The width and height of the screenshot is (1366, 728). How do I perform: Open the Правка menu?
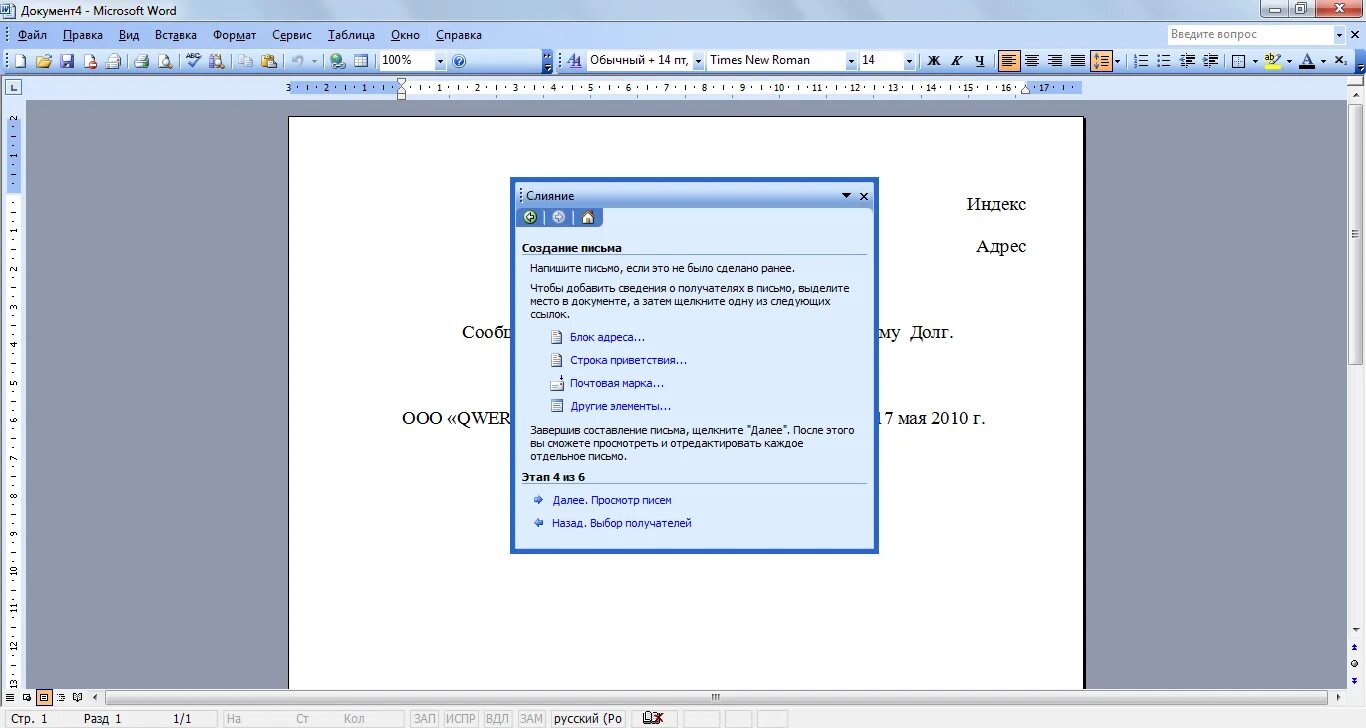[x=83, y=35]
